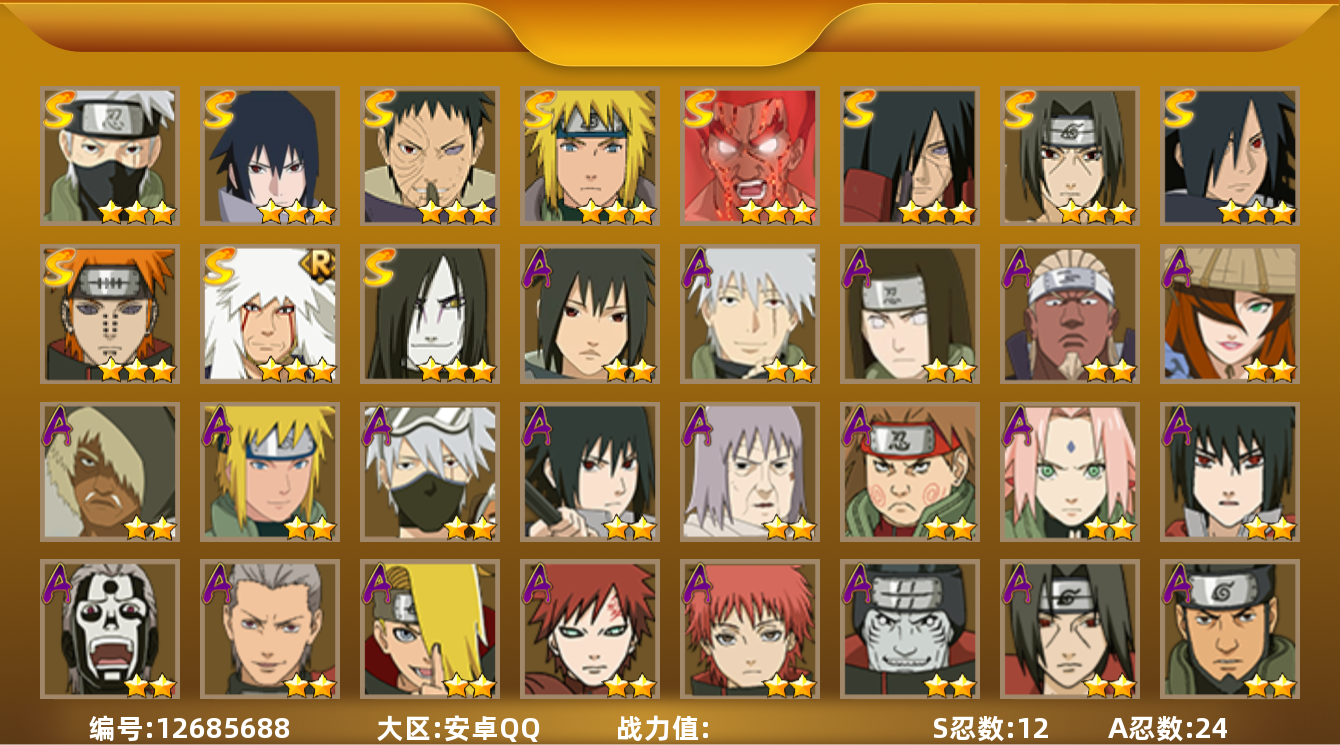Click the swirl-cheeked red headband ninja card
Viewport: 1340px width, 745px height.
pyautogui.click(x=910, y=472)
